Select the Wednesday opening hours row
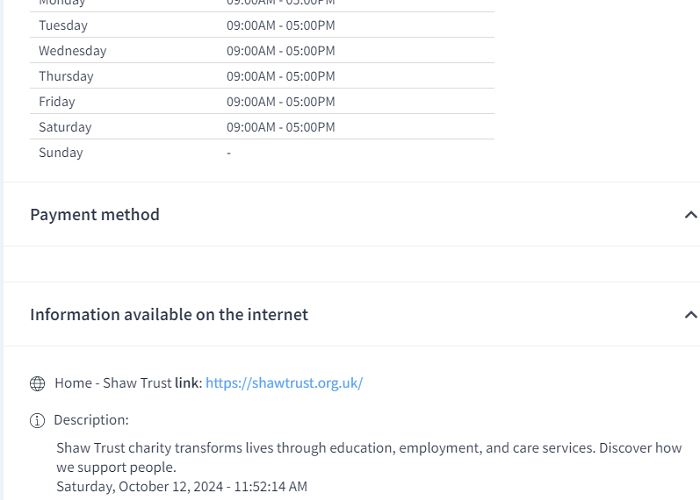The height and width of the screenshot is (500, 700). [262, 51]
